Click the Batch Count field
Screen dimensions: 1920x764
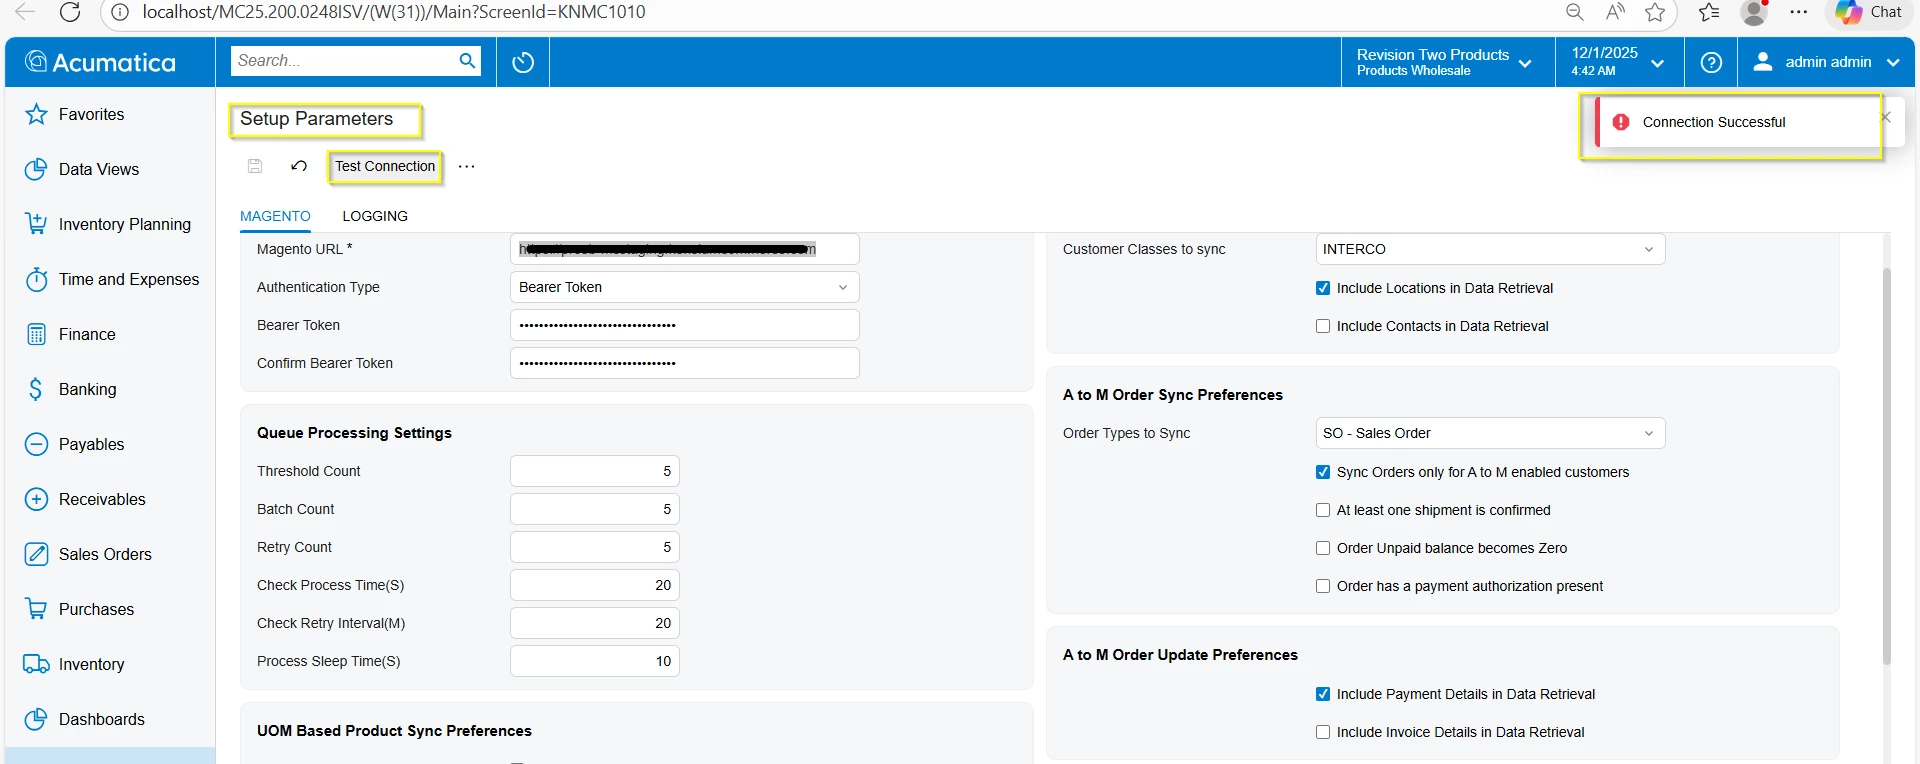tap(595, 509)
